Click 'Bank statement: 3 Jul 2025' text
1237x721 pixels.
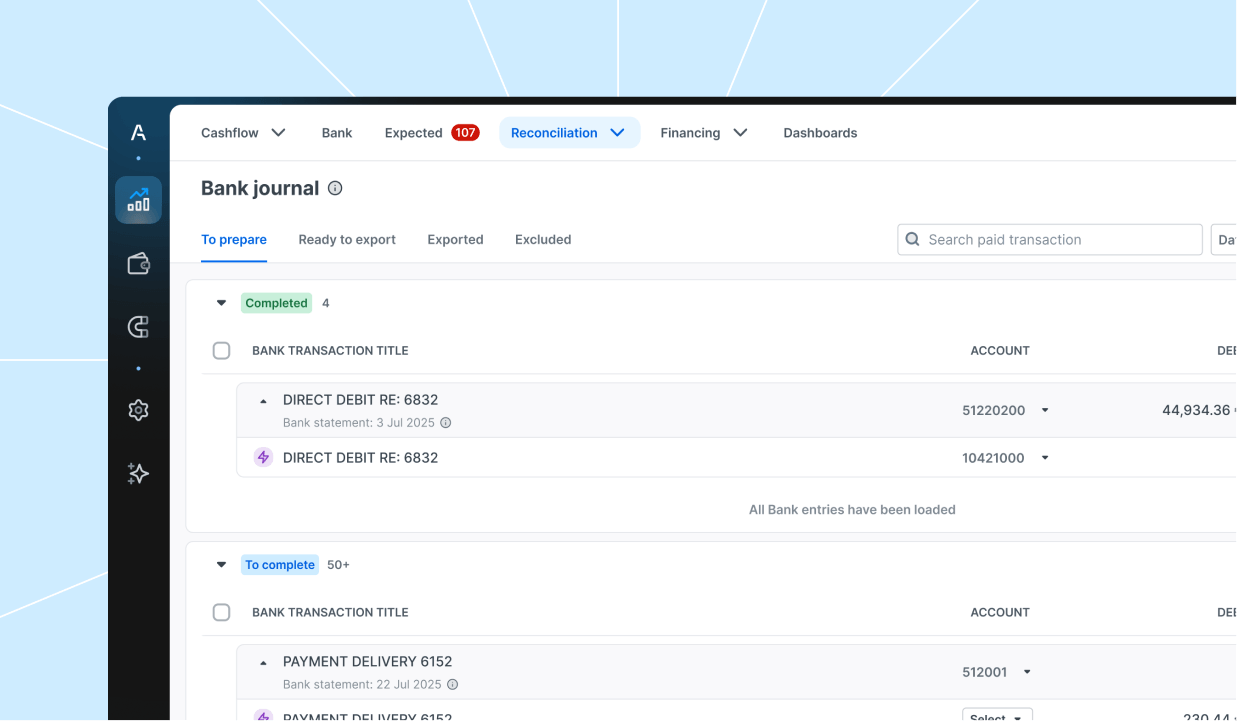(359, 423)
